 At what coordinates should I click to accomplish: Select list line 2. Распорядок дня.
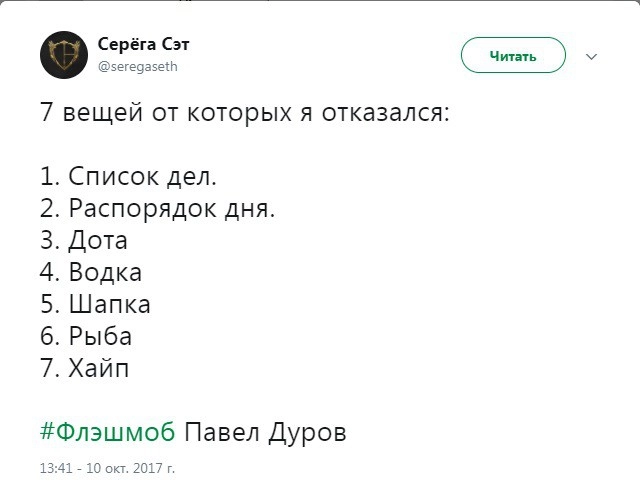157,209
